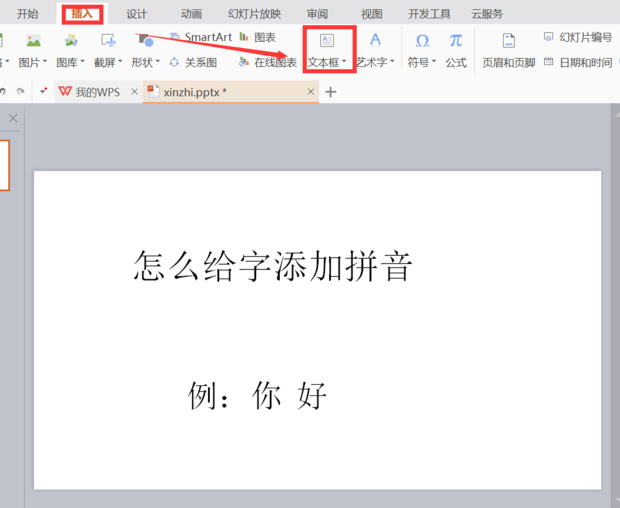Viewport: 620px width, 508px height.
Task: Open the 审阅 tab
Action: pyautogui.click(x=317, y=14)
